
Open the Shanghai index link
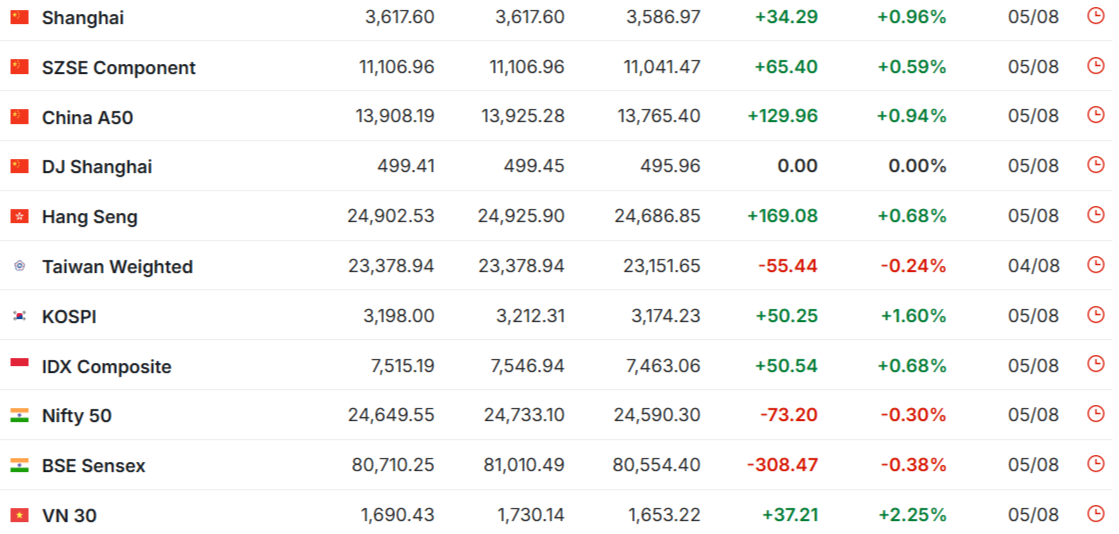tap(83, 18)
